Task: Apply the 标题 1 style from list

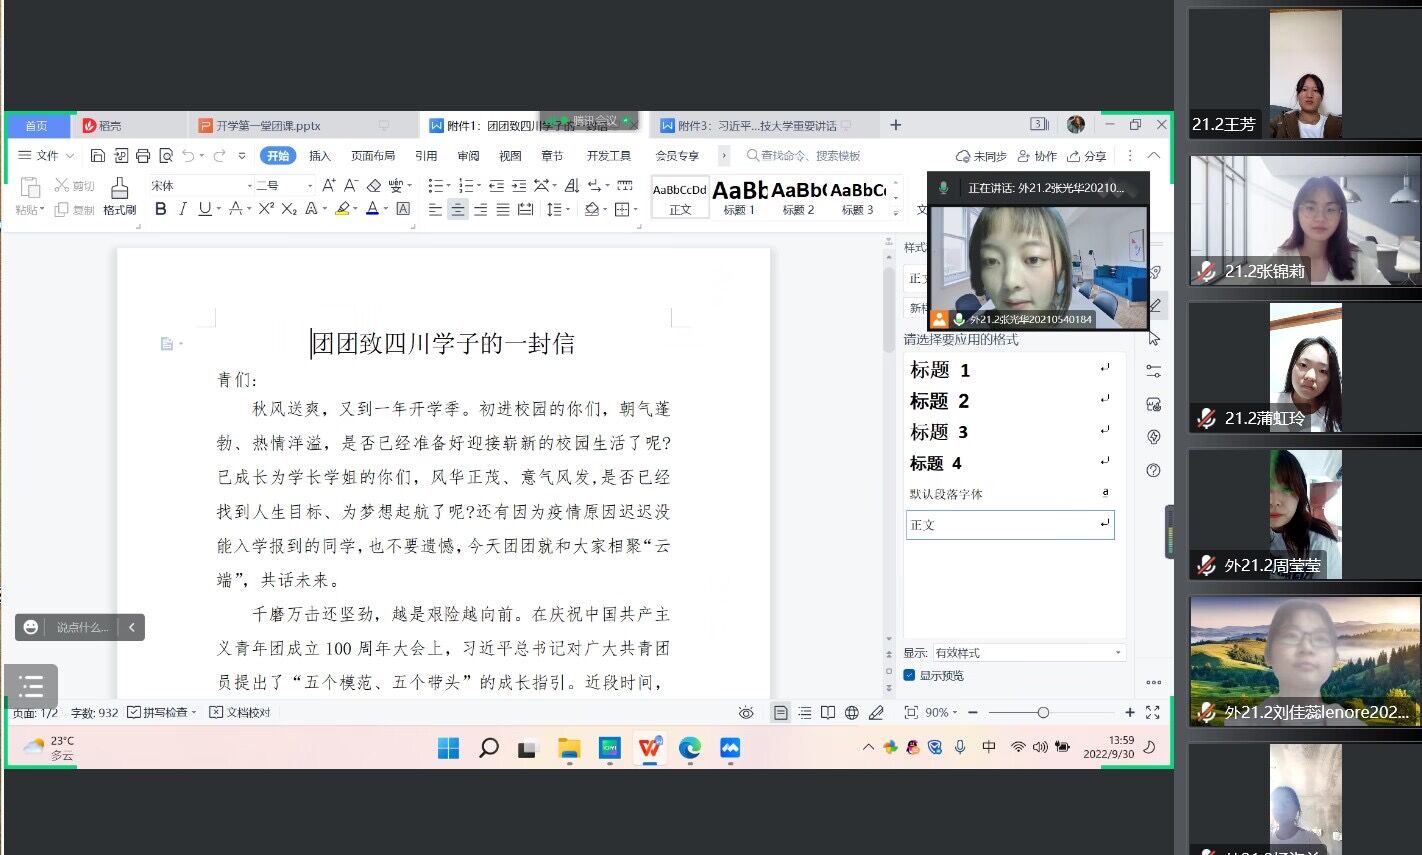Action: pos(940,371)
